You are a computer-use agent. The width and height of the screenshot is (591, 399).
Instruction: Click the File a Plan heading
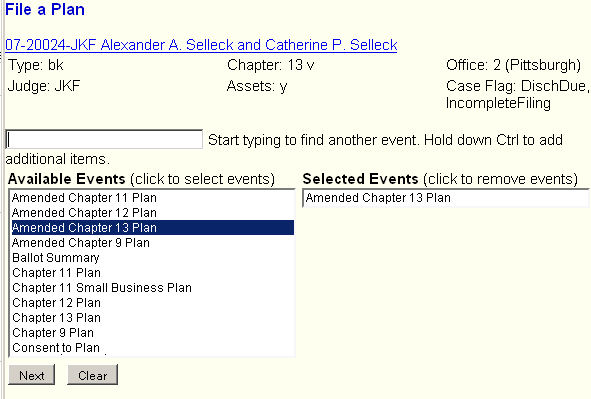45,9
